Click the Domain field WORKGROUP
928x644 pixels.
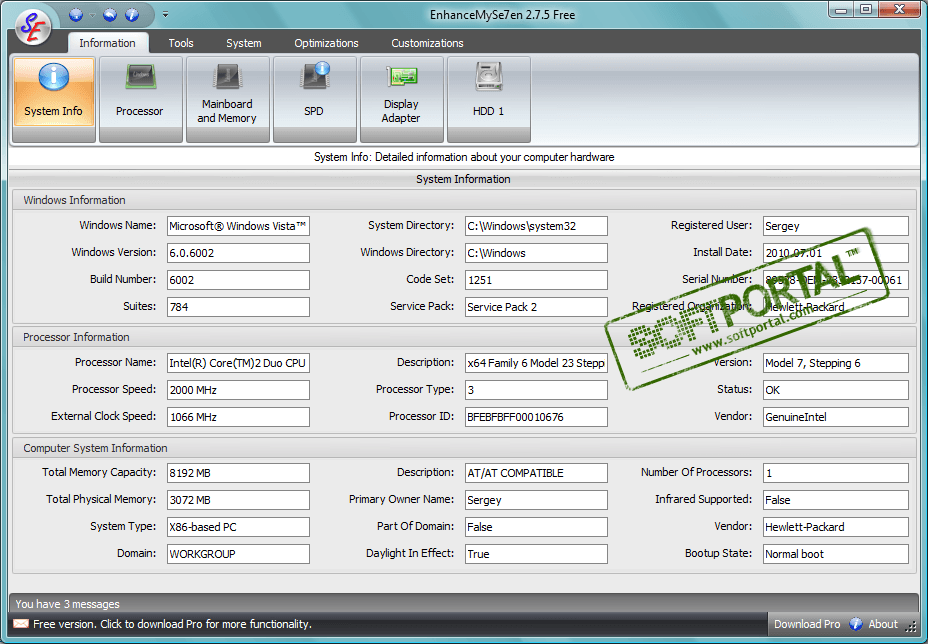coord(238,554)
